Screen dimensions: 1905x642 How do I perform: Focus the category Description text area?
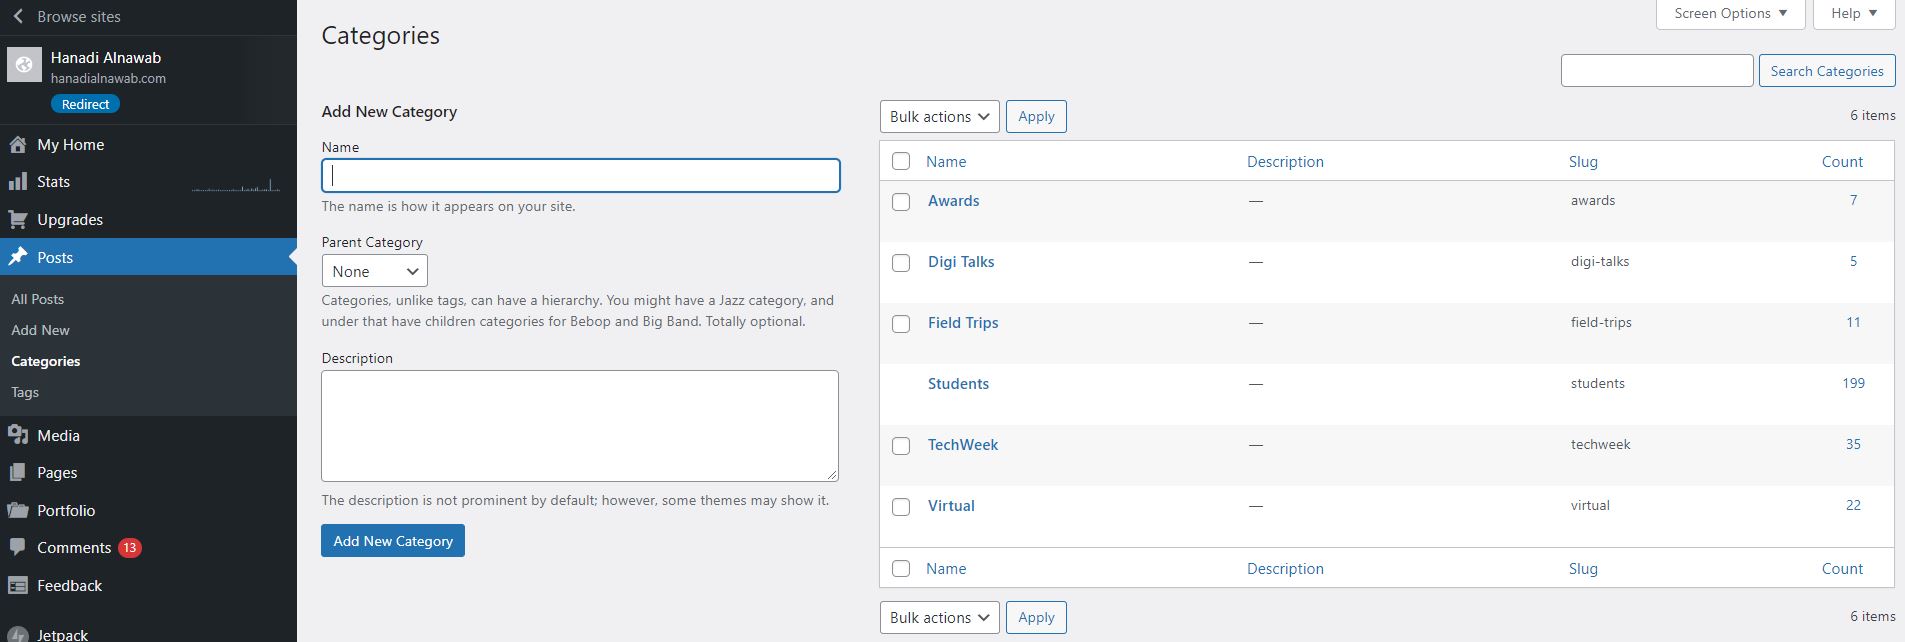tap(579, 426)
